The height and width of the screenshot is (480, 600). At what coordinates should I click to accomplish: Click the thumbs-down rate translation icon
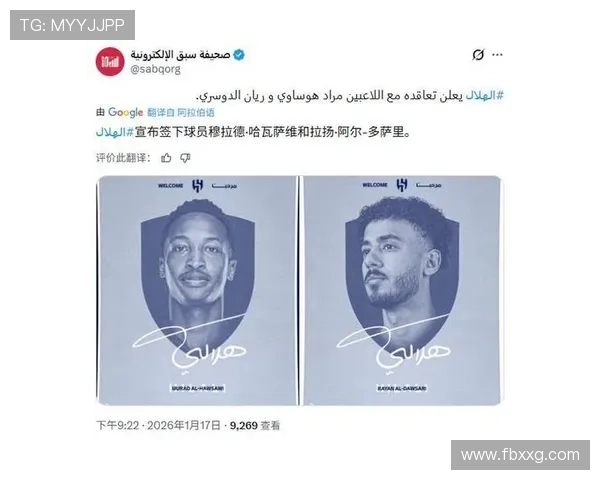coord(185,158)
